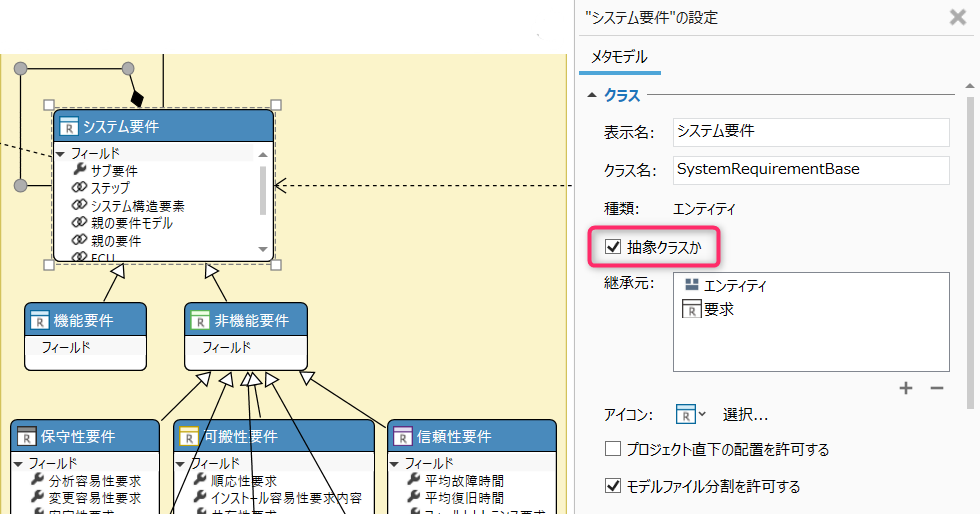Toggle the 抽象クラスか checkbox

612,246
